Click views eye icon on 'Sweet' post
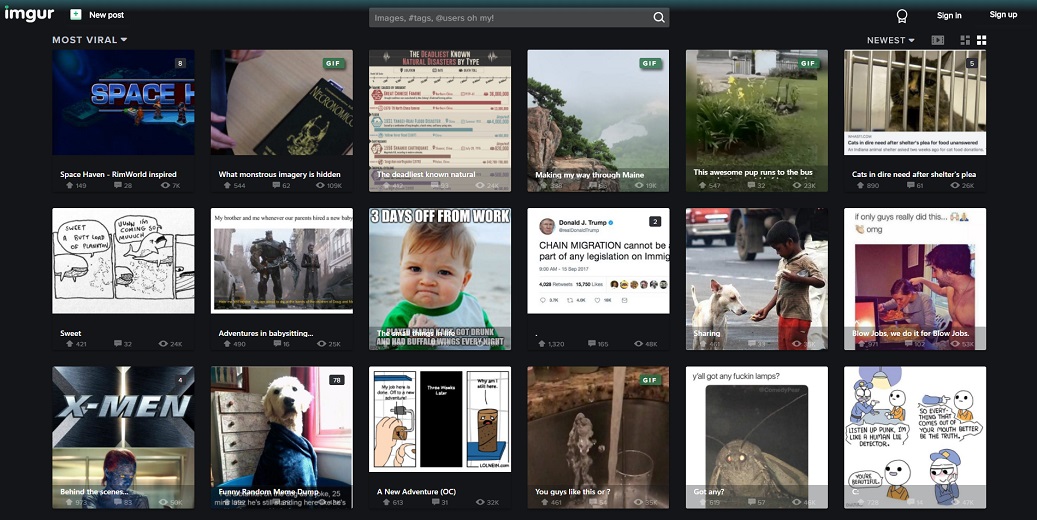The image size is (1037, 520). 165,344
